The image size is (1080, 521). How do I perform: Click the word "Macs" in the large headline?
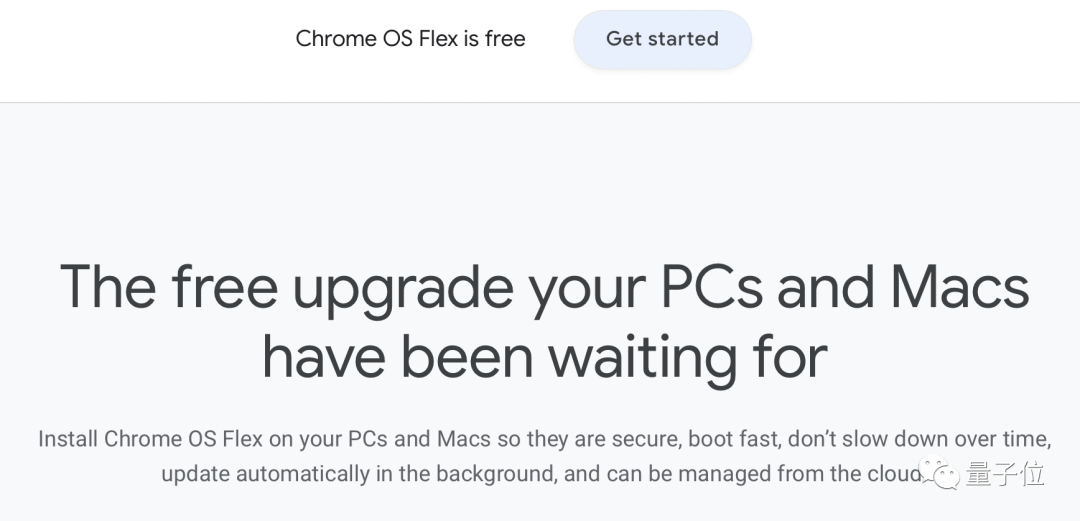pos(960,287)
